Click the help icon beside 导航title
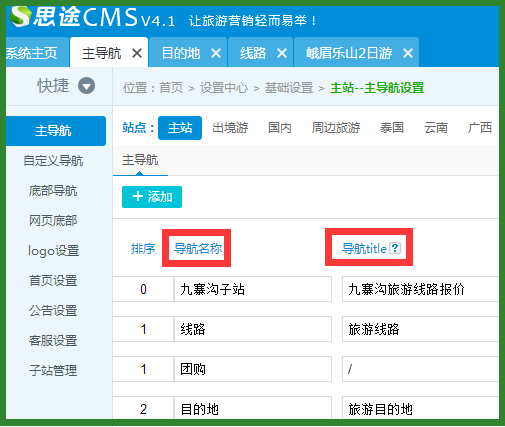 [x=395, y=248]
